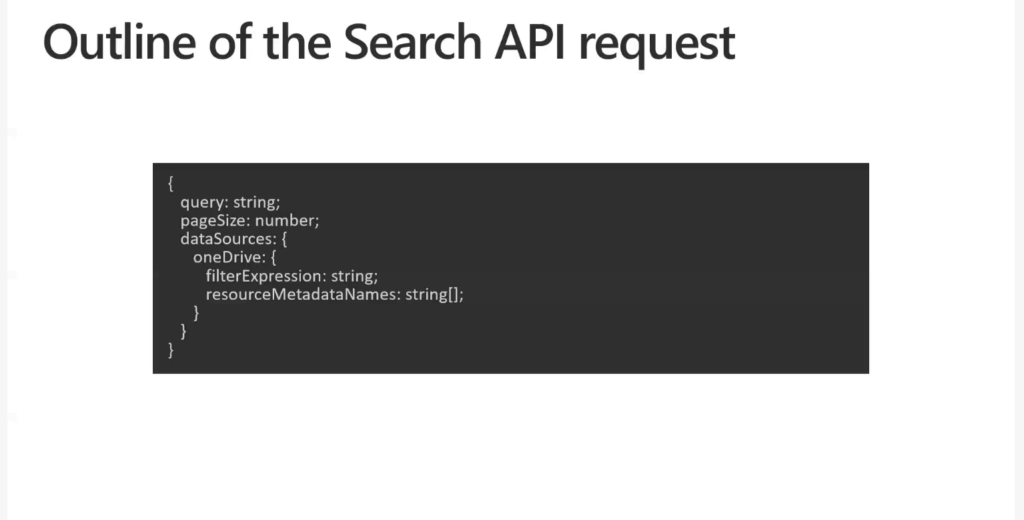Click the closing brace of the dataSources block
This screenshot has width=1024, height=520.
pos(183,331)
